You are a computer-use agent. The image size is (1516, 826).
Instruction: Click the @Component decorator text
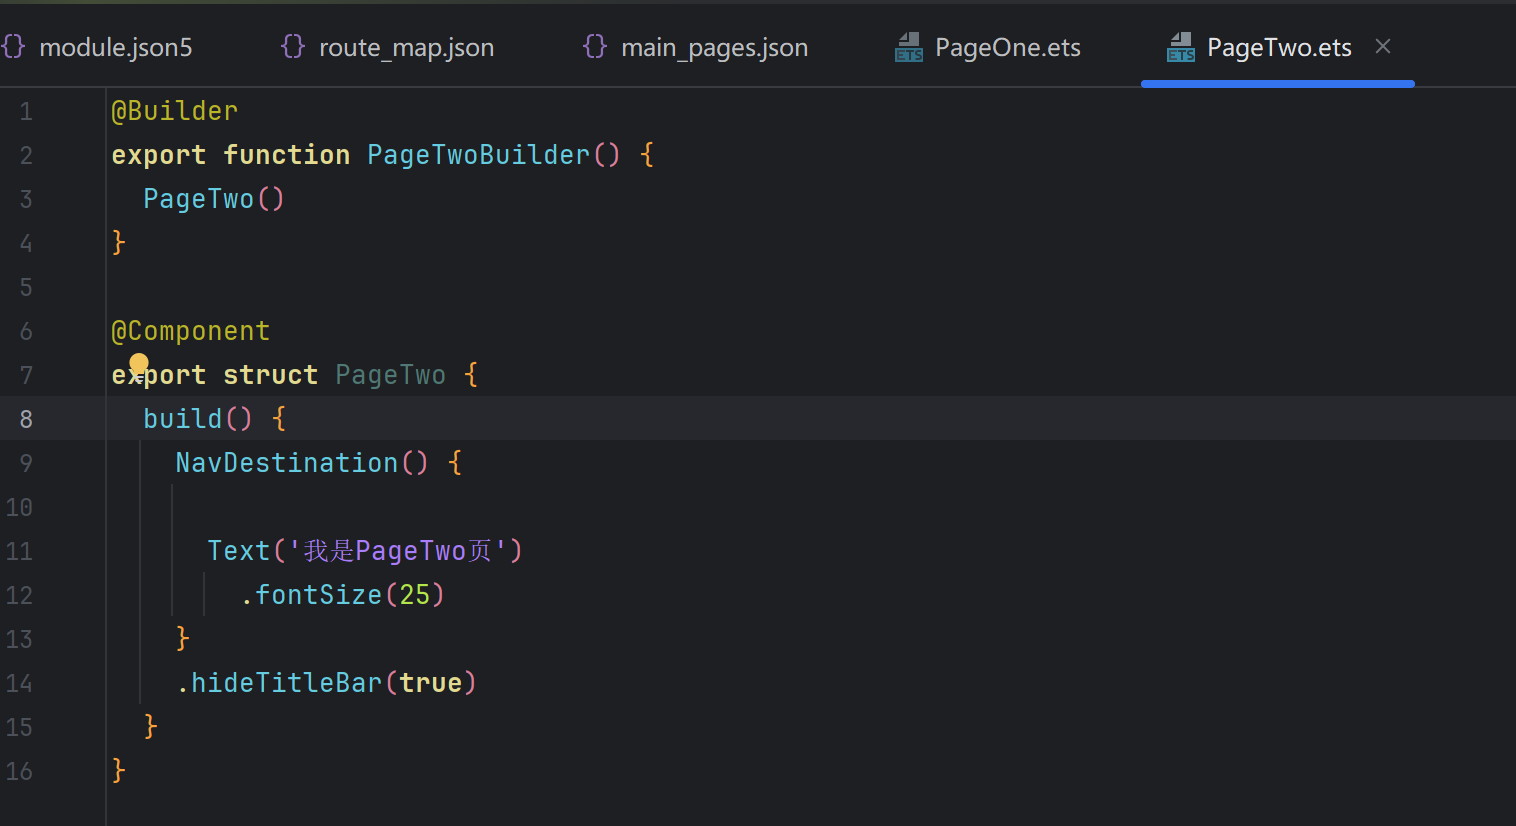[x=191, y=331]
